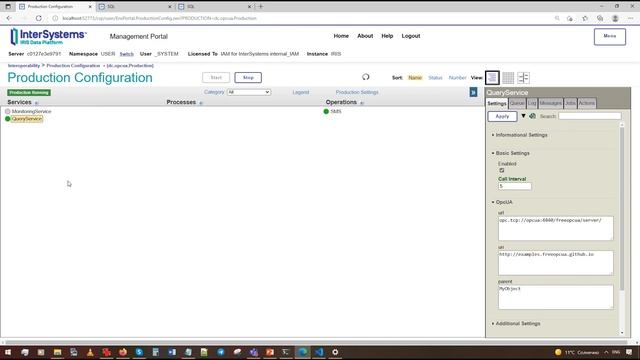The height and width of the screenshot is (360, 640).
Task: Click the QueryService green status indicator
Action: click(8, 119)
